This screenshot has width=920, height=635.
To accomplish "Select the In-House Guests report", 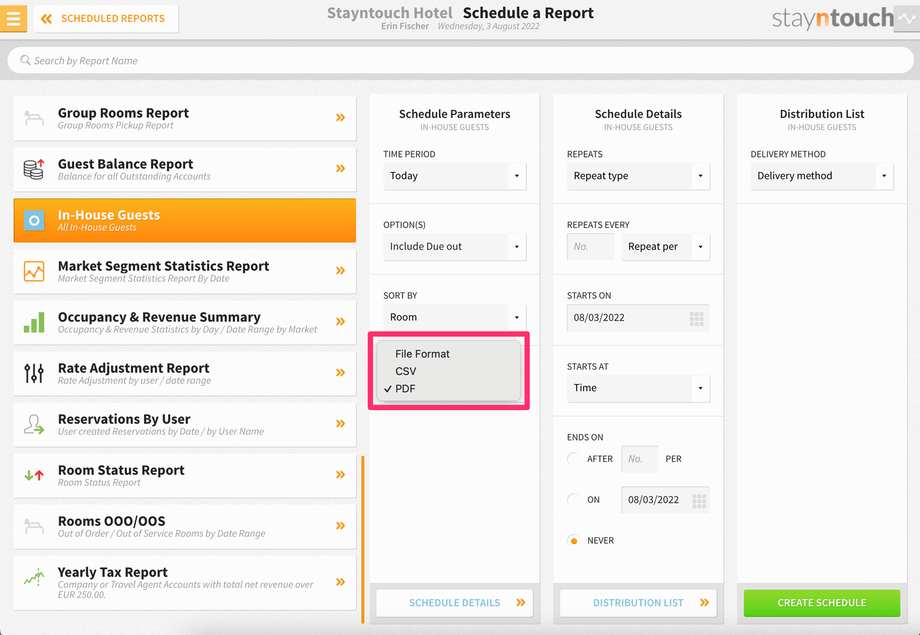I will pyautogui.click(x=185, y=221).
